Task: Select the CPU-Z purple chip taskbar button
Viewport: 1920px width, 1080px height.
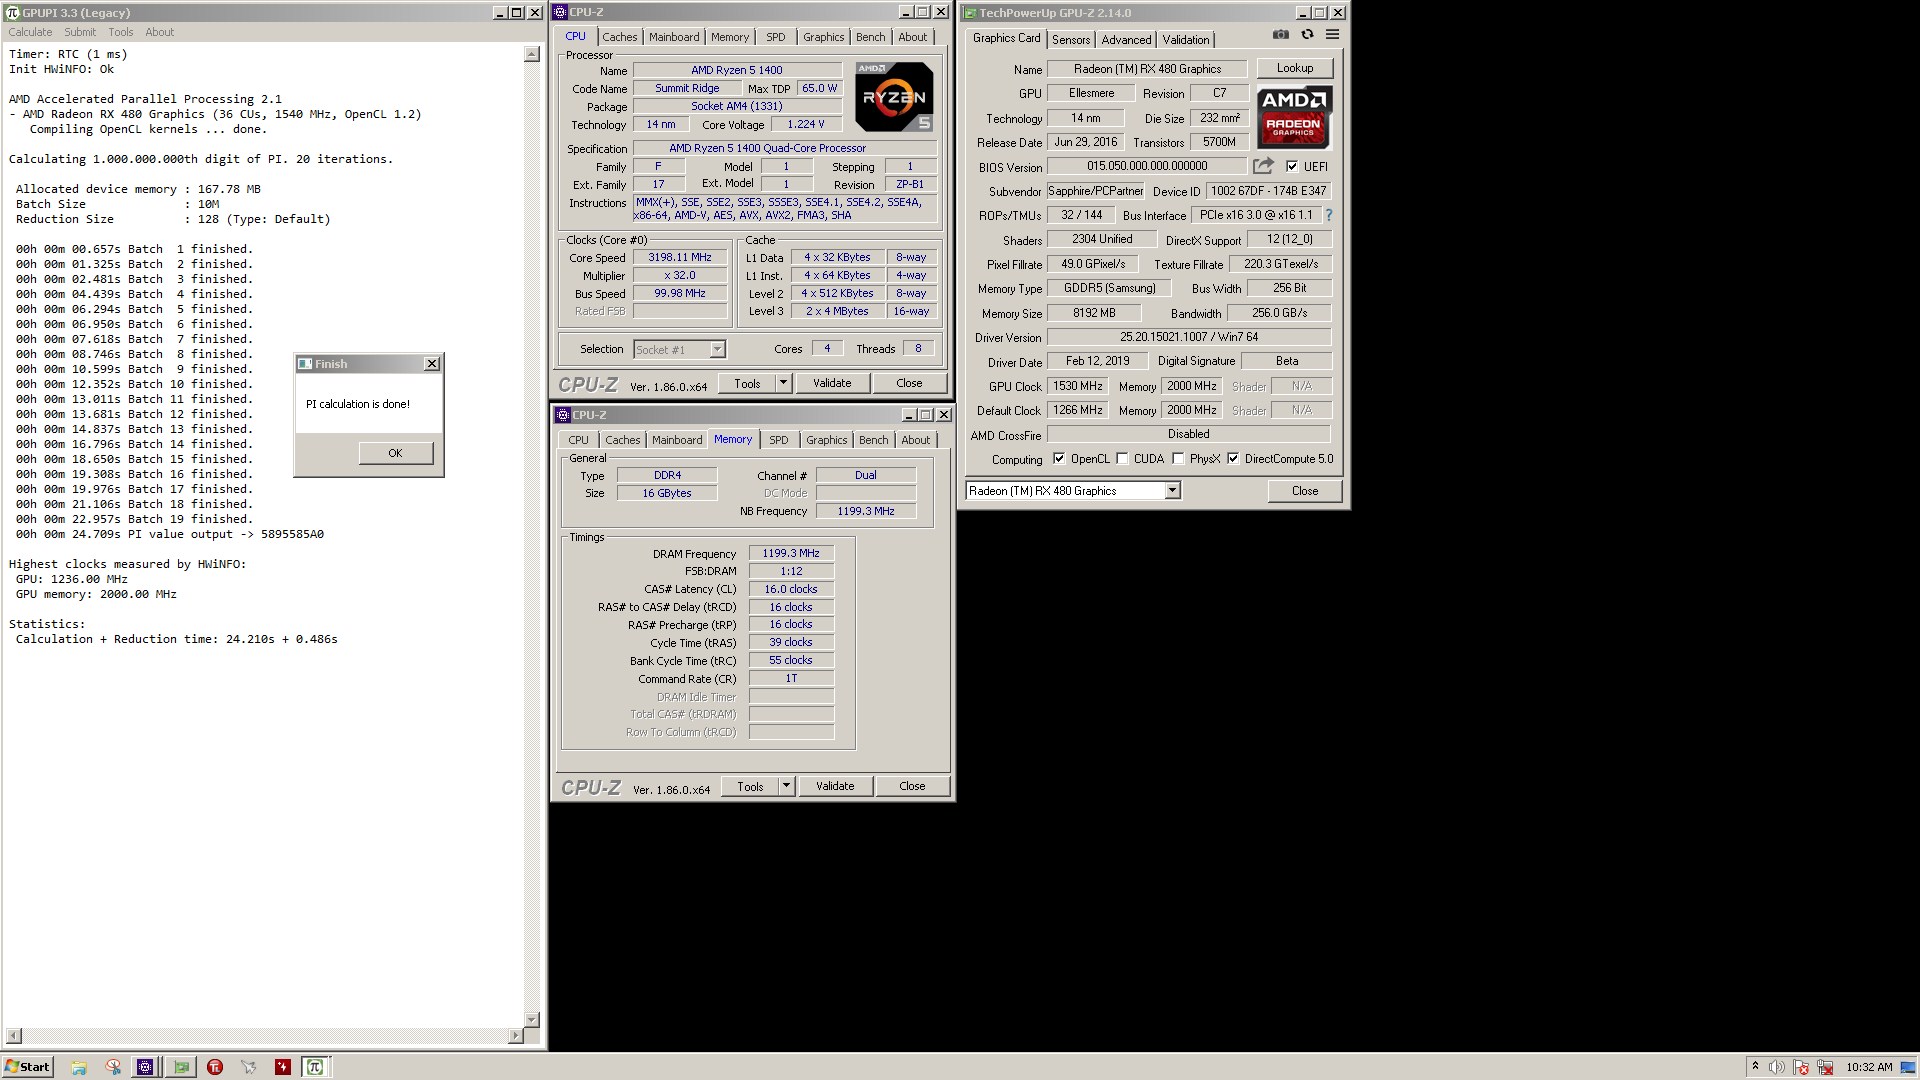Action: point(145,1067)
